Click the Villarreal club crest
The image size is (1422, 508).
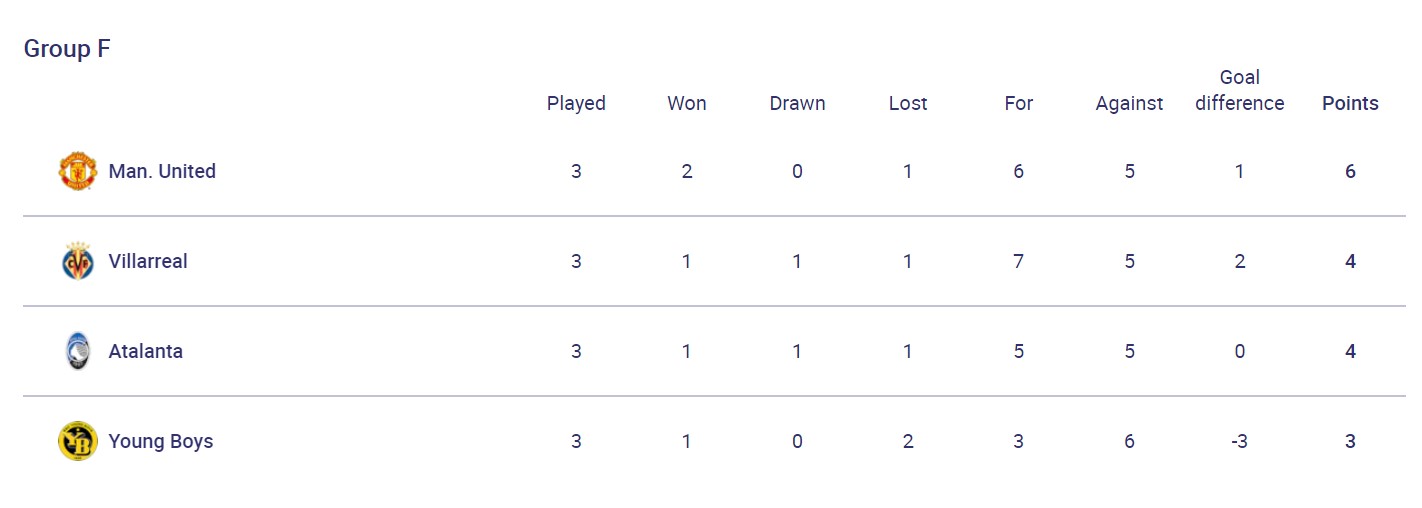pos(77,261)
